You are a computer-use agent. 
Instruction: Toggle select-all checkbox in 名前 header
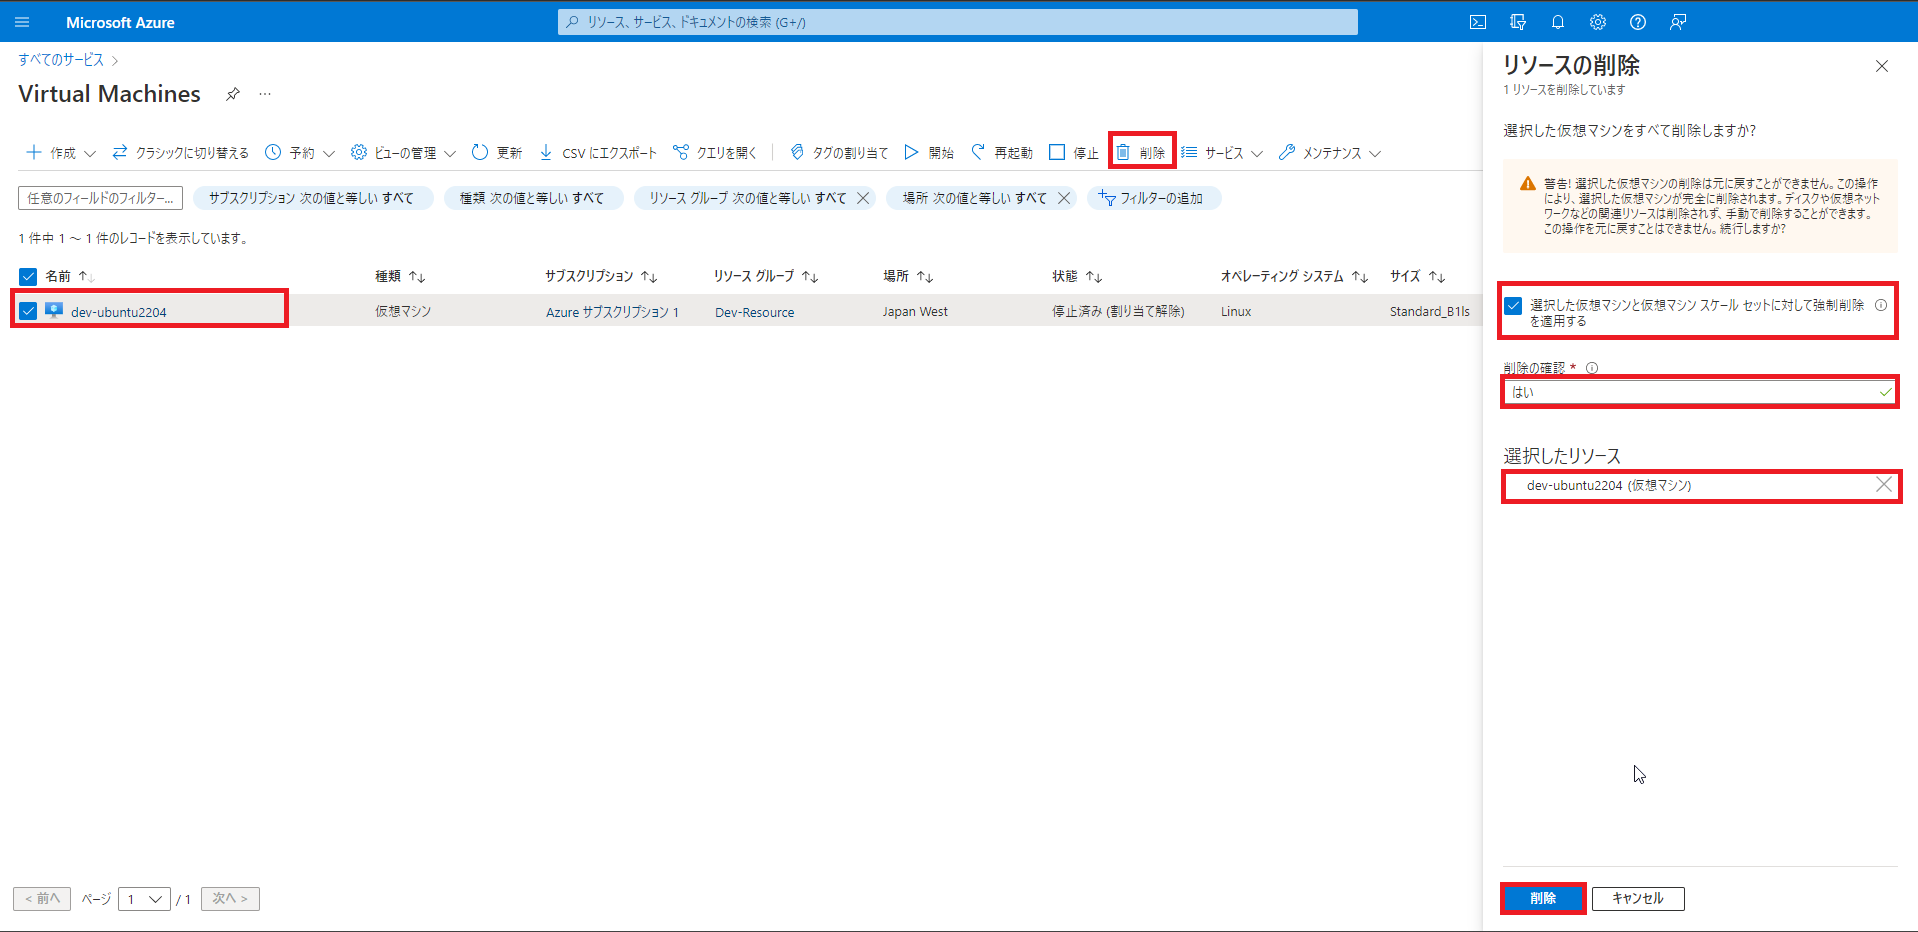tap(28, 276)
